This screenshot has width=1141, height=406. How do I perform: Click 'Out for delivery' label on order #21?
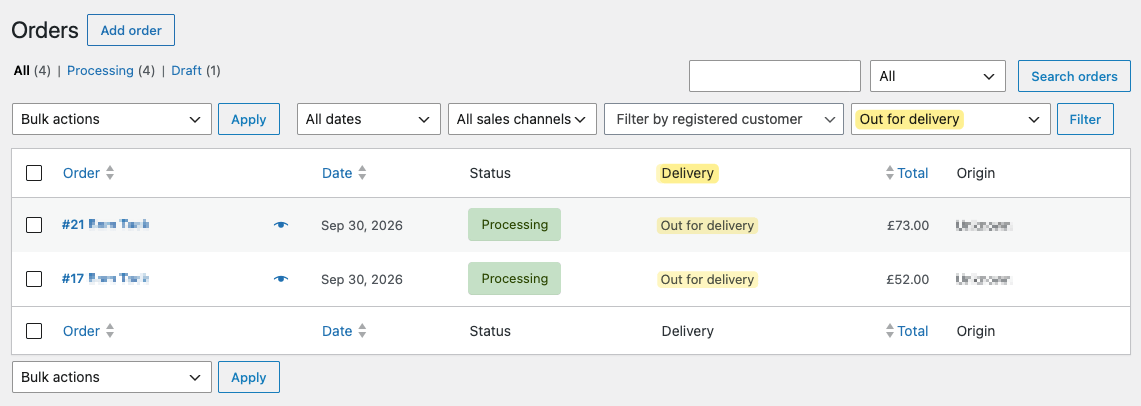707,226
